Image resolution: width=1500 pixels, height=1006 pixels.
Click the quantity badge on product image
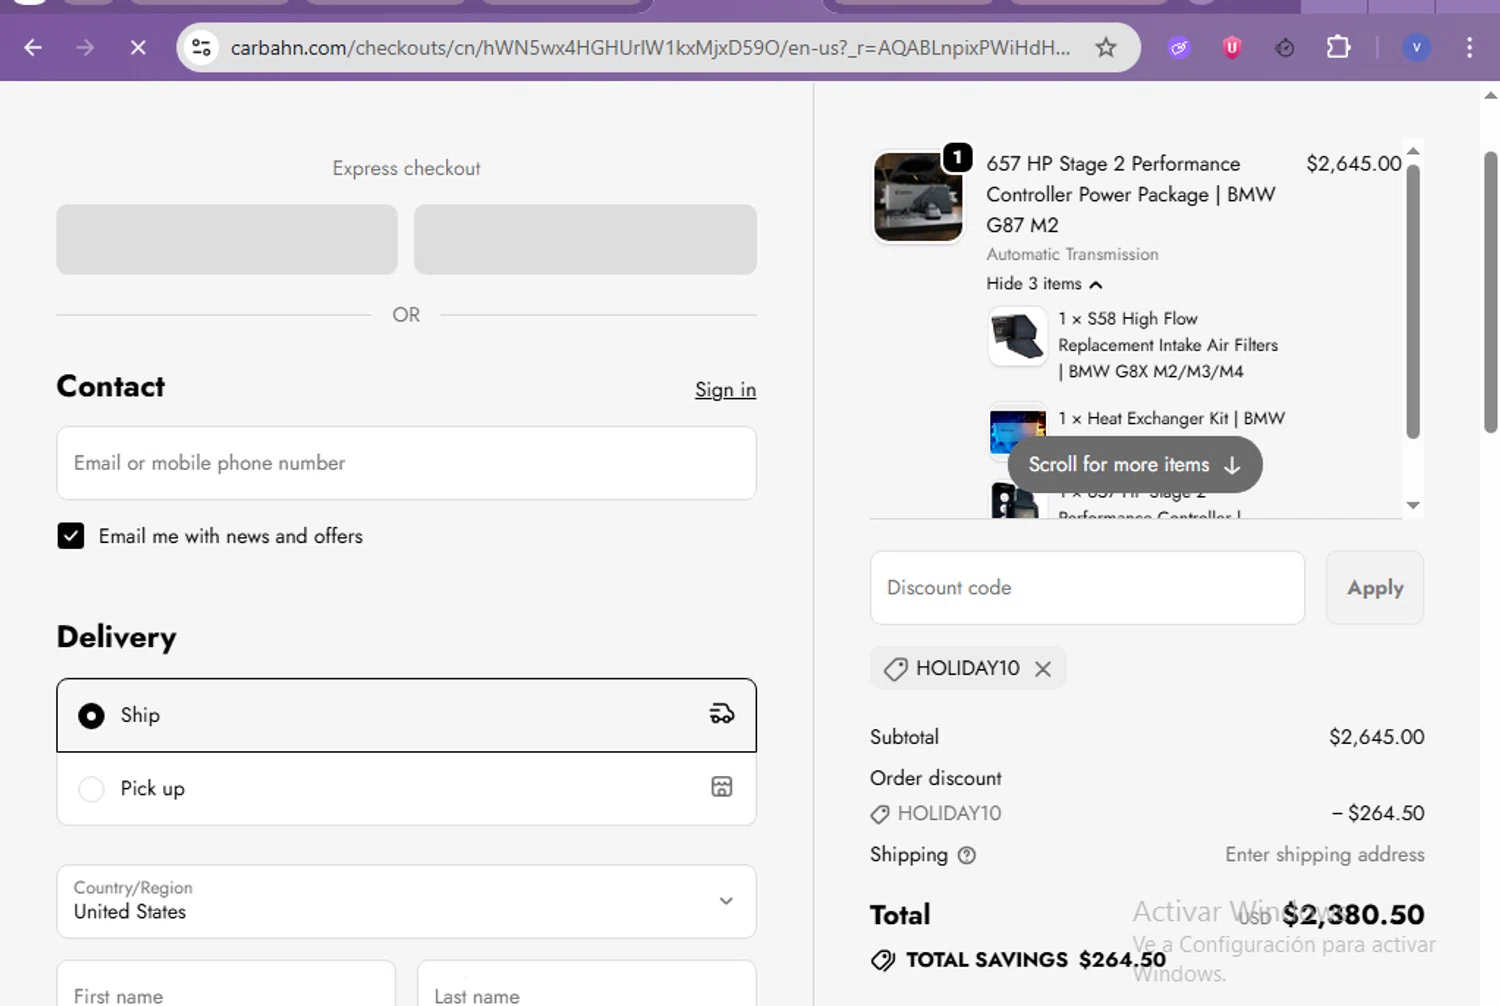tap(957, 157)
